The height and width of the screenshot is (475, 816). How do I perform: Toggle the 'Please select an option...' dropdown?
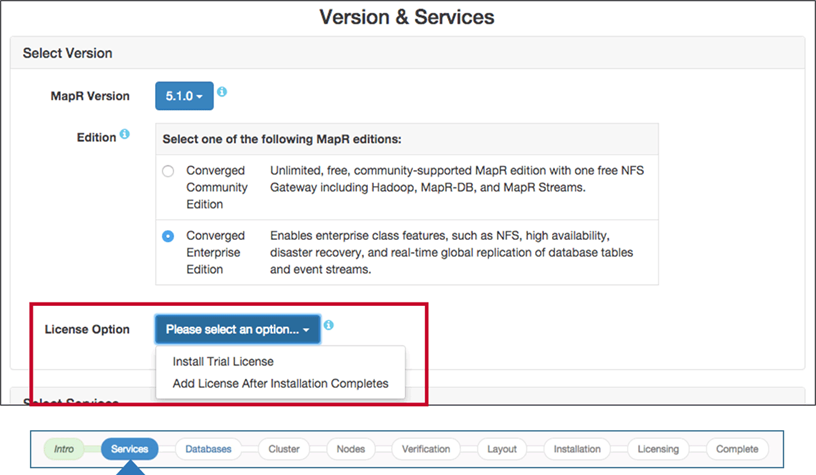(237, 329)
